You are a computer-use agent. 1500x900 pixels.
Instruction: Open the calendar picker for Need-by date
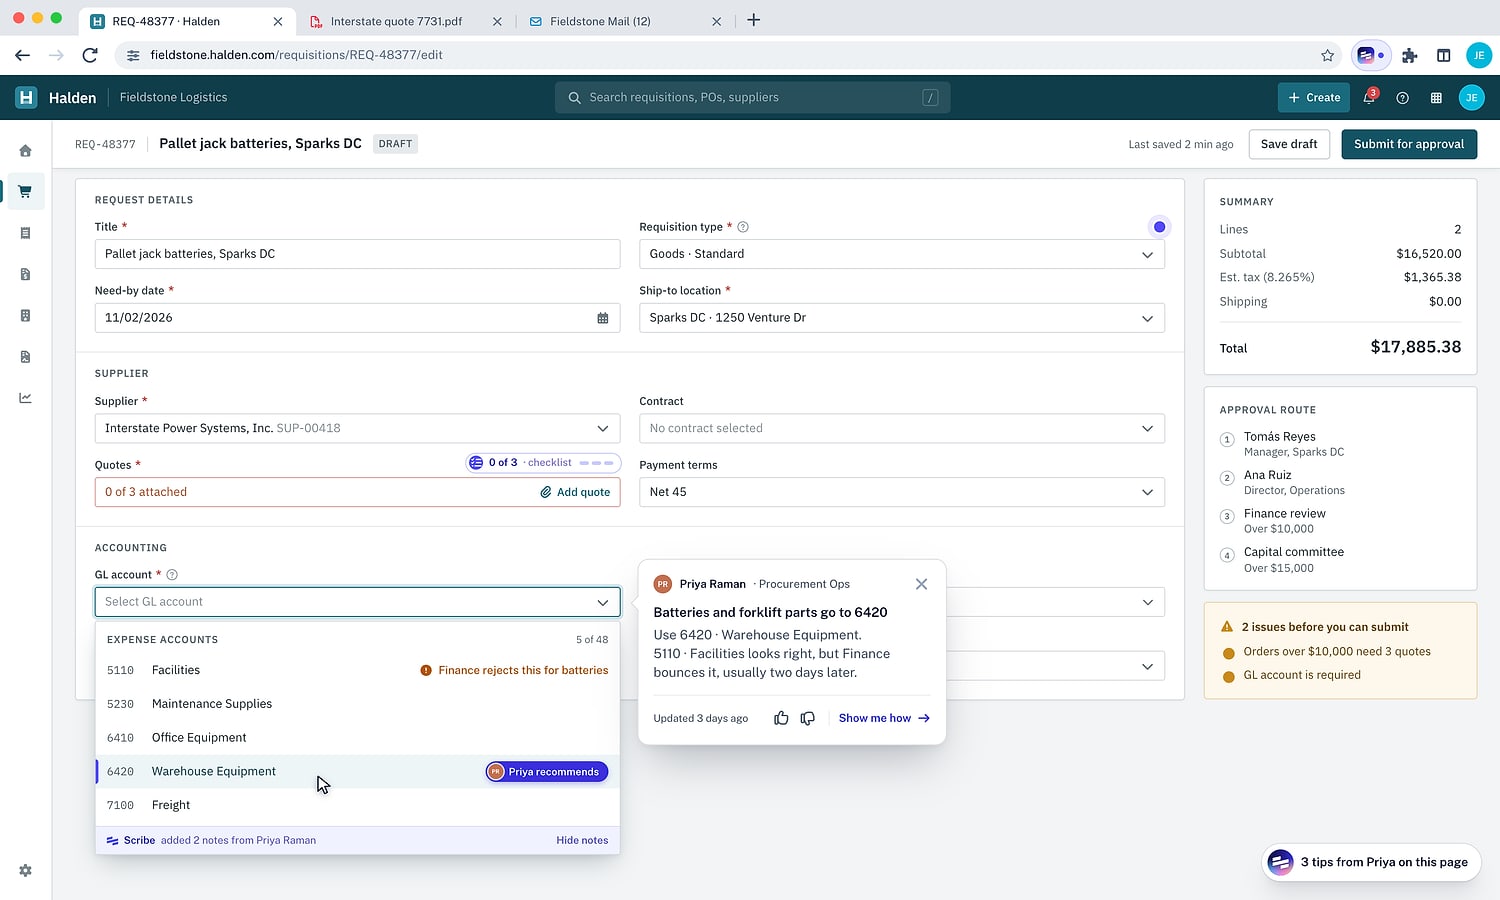pos(603,318)
